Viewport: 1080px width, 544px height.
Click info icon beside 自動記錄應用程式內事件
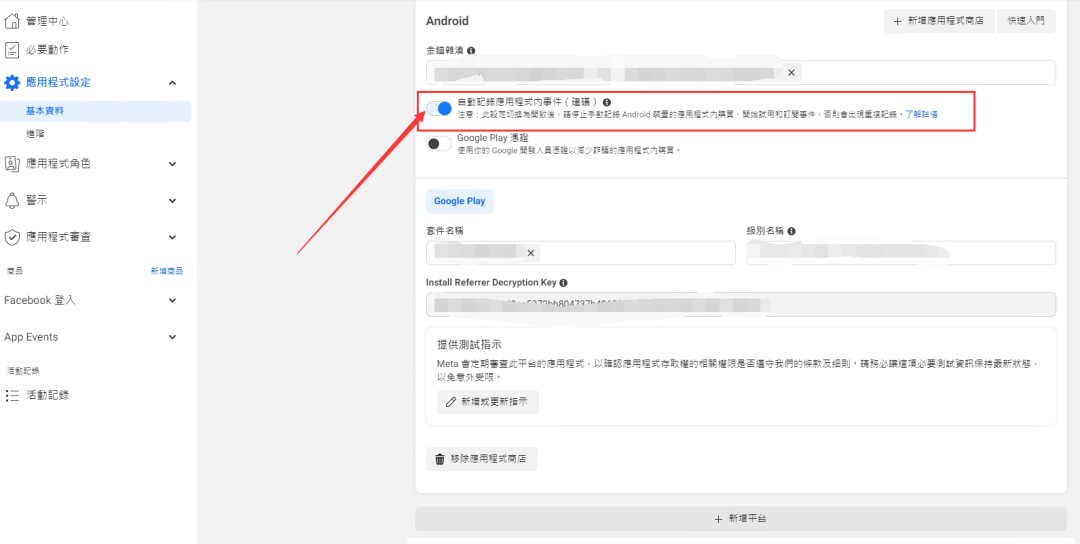[x=607, y=102]
